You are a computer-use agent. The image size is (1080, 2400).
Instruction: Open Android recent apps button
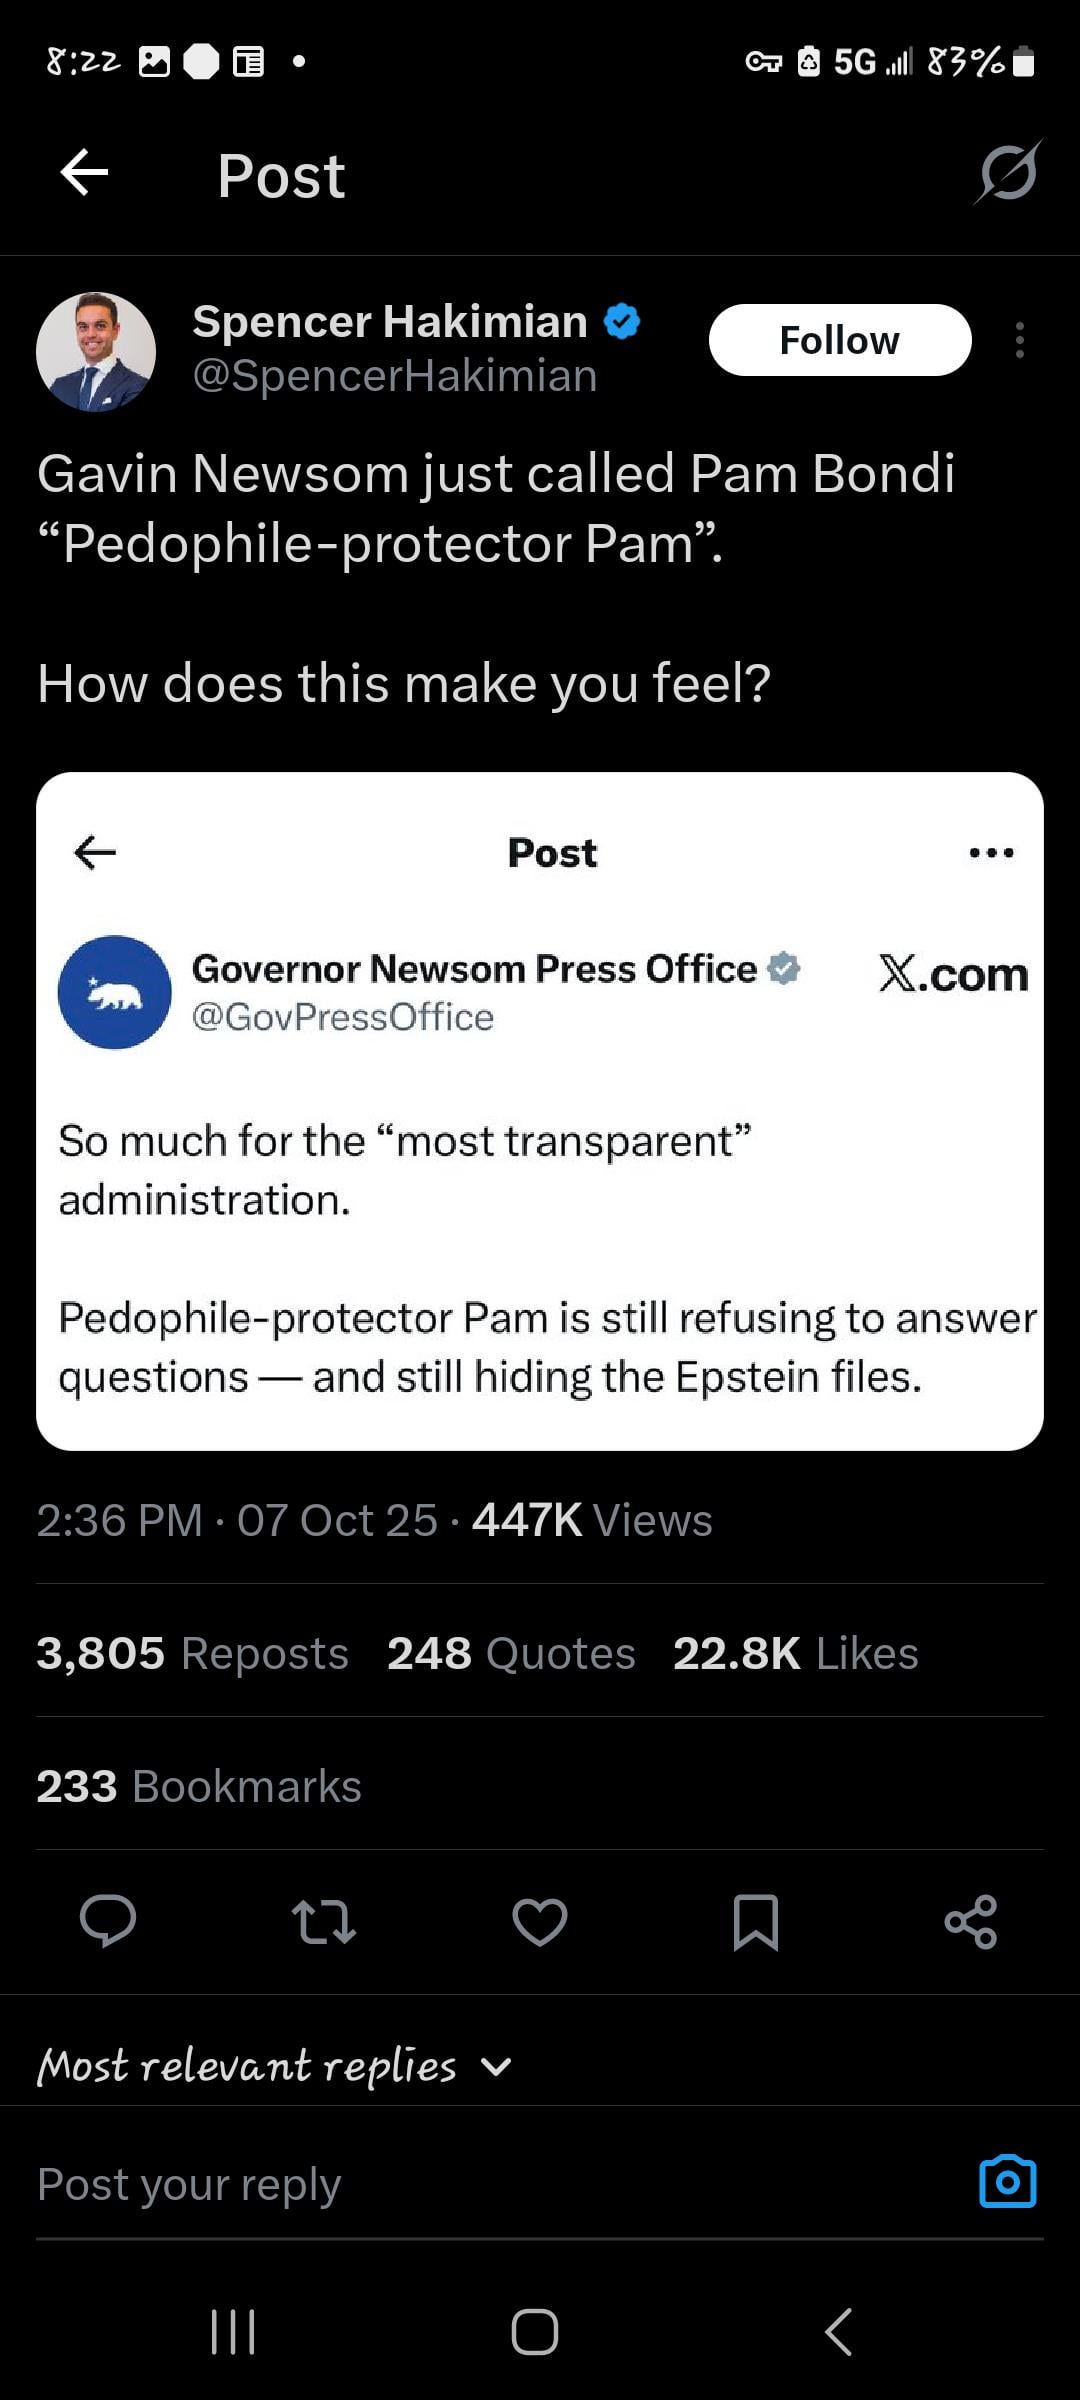tap(234, 2332)
